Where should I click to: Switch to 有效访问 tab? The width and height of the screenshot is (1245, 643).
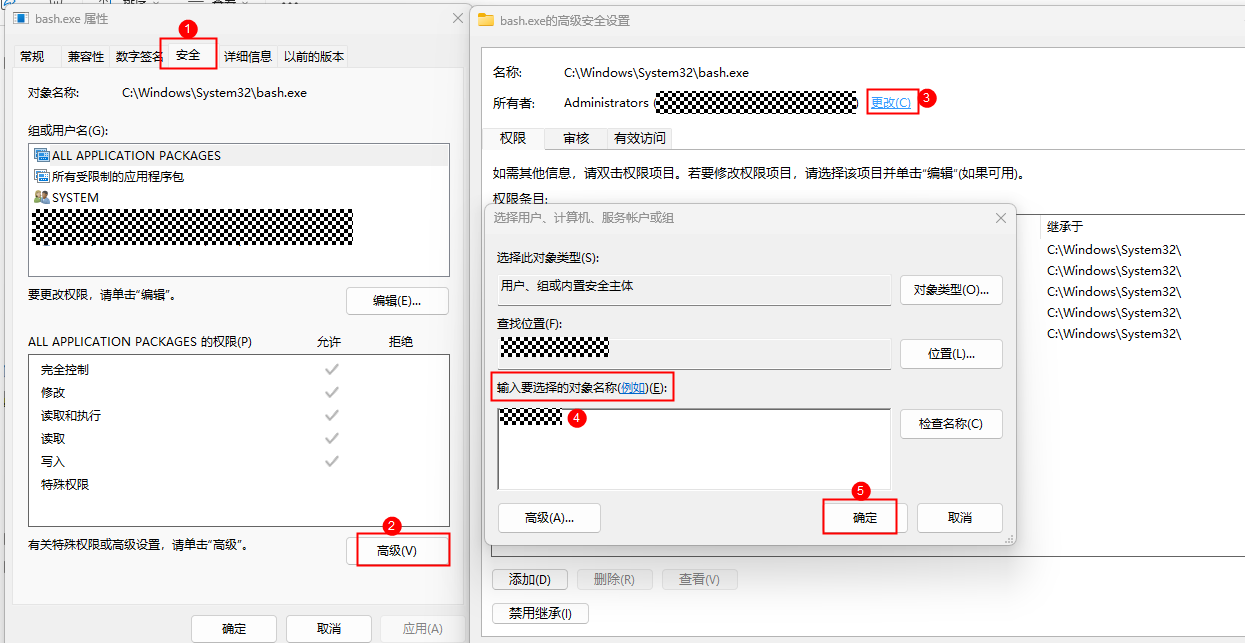639,138
